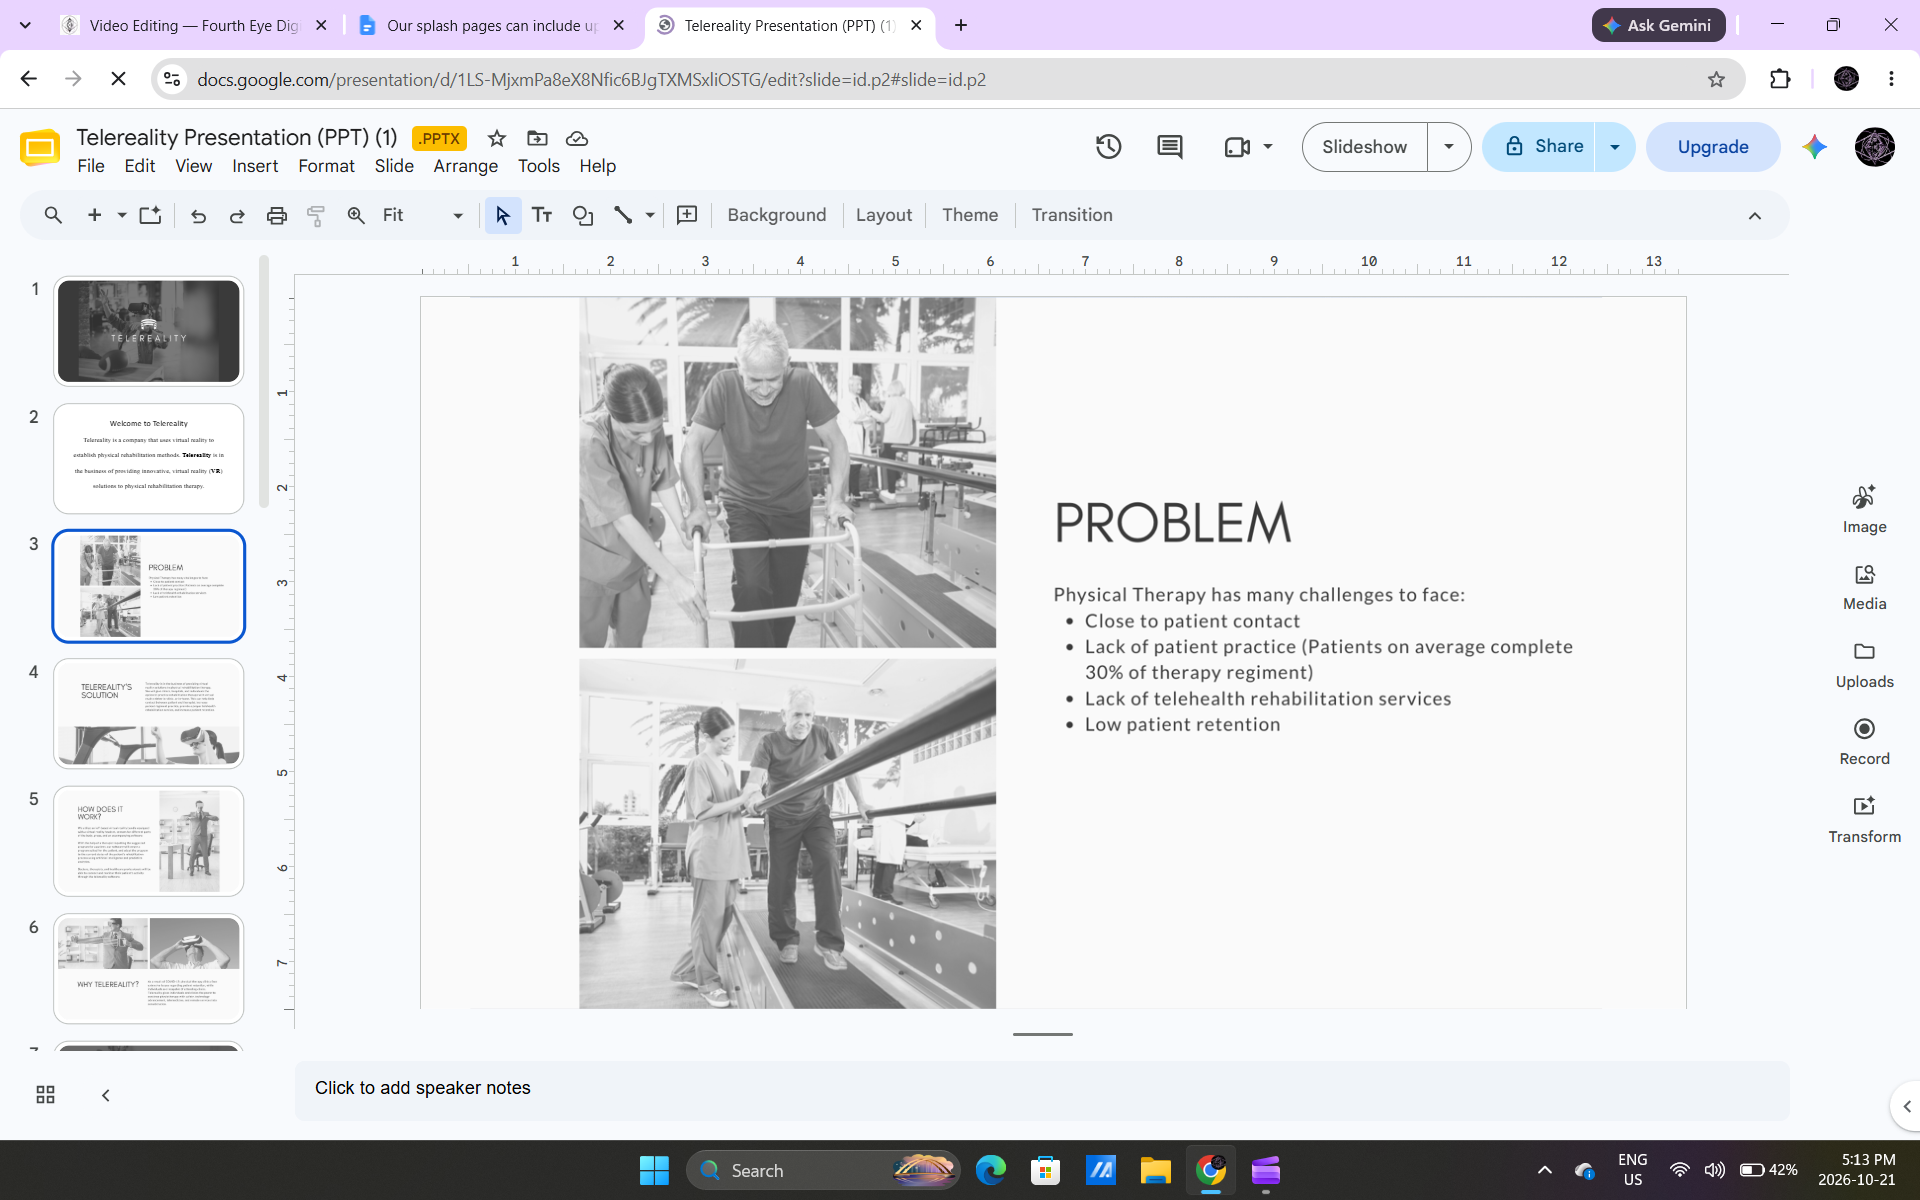The width and height of the screenshot is (1920, 1200).
Task: Open File Explorer from taskbar
Action: click(1155, 1170)
